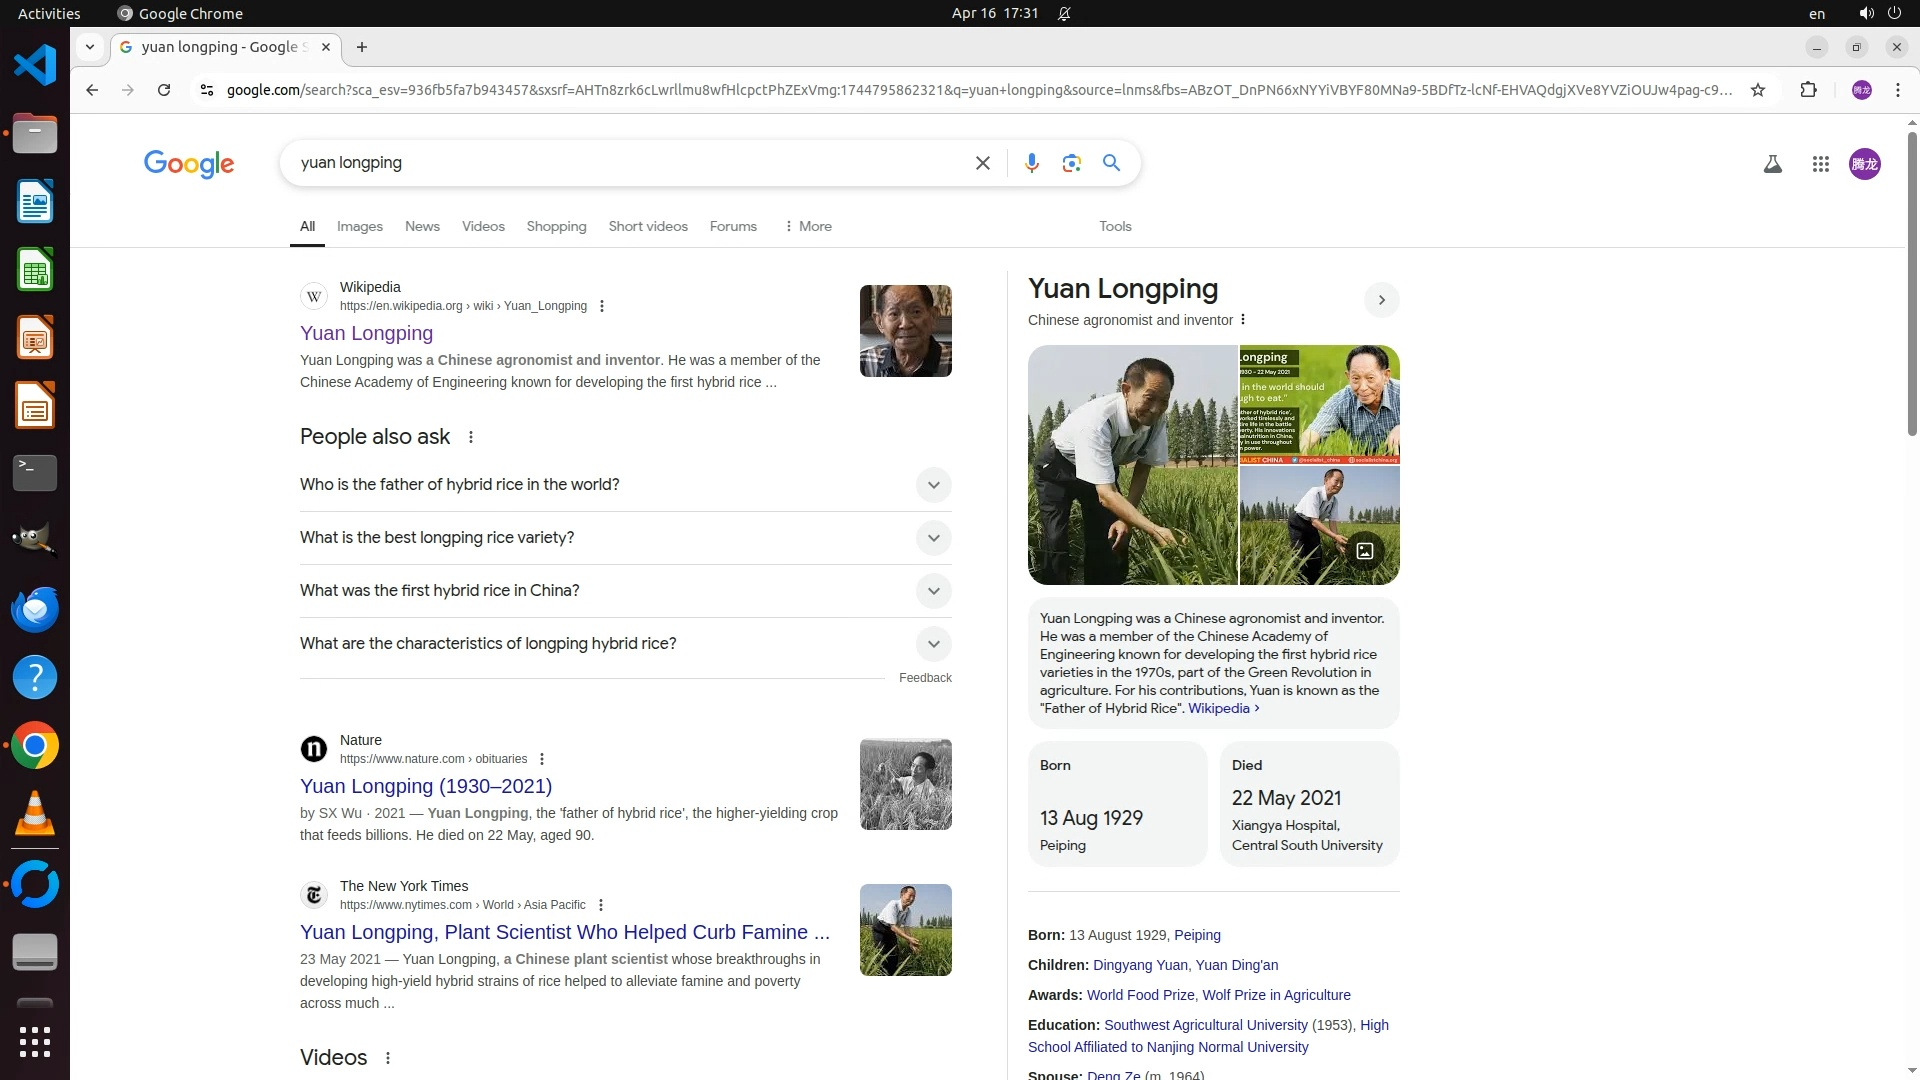Open Google Lens image search
The width and height of the screenshot is (1920, 1080).
click(1071, 163)
